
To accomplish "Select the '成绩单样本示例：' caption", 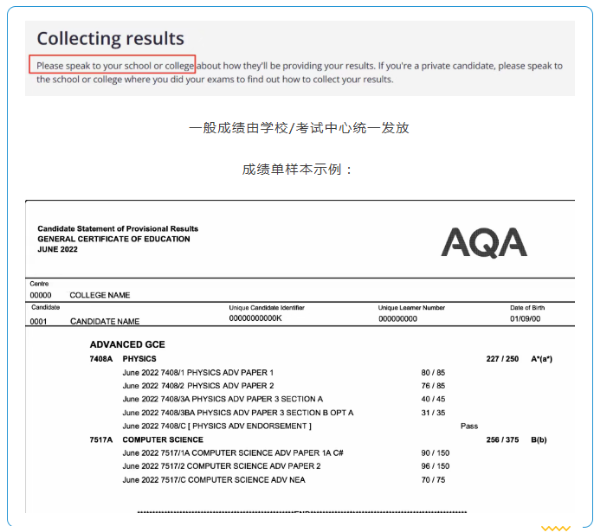I will 297,169.
